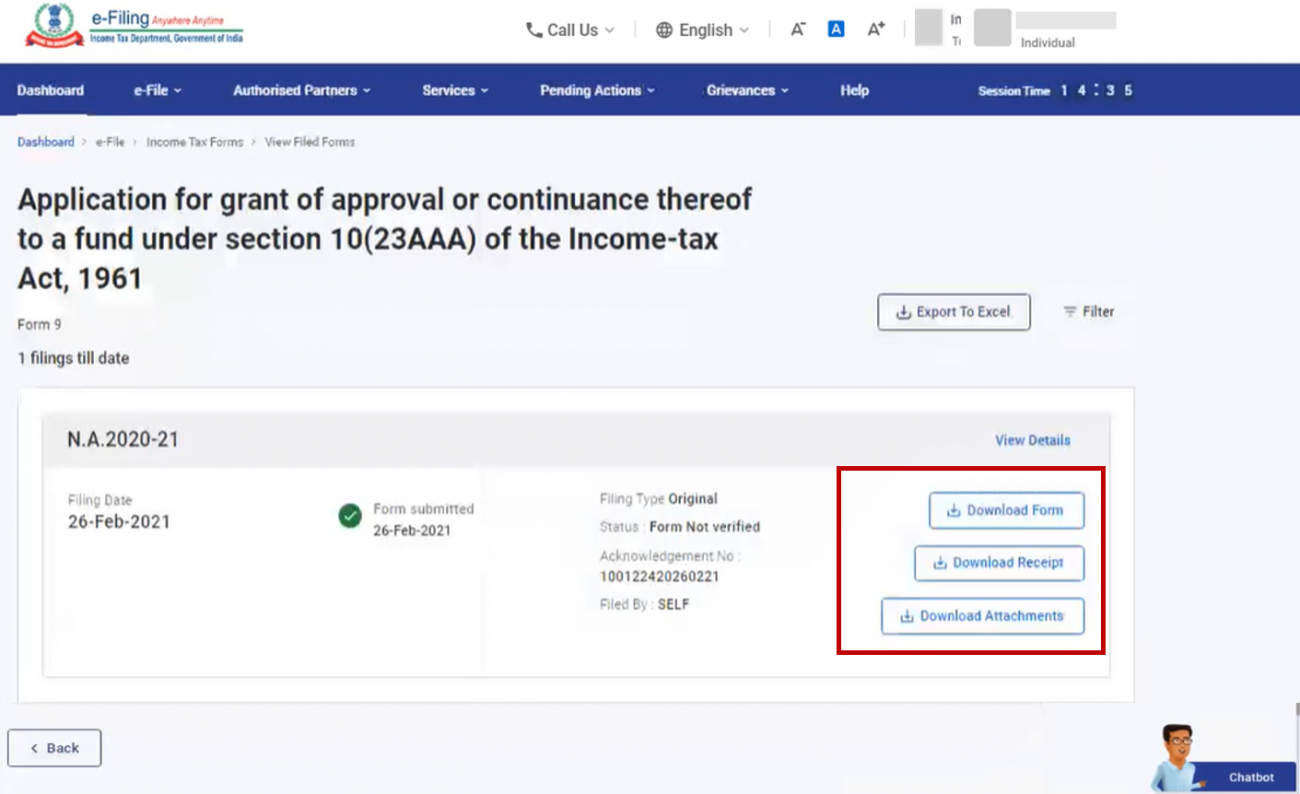Toggle the blue accessibility A theme option
1300x794 pixels.
[836, 28]
